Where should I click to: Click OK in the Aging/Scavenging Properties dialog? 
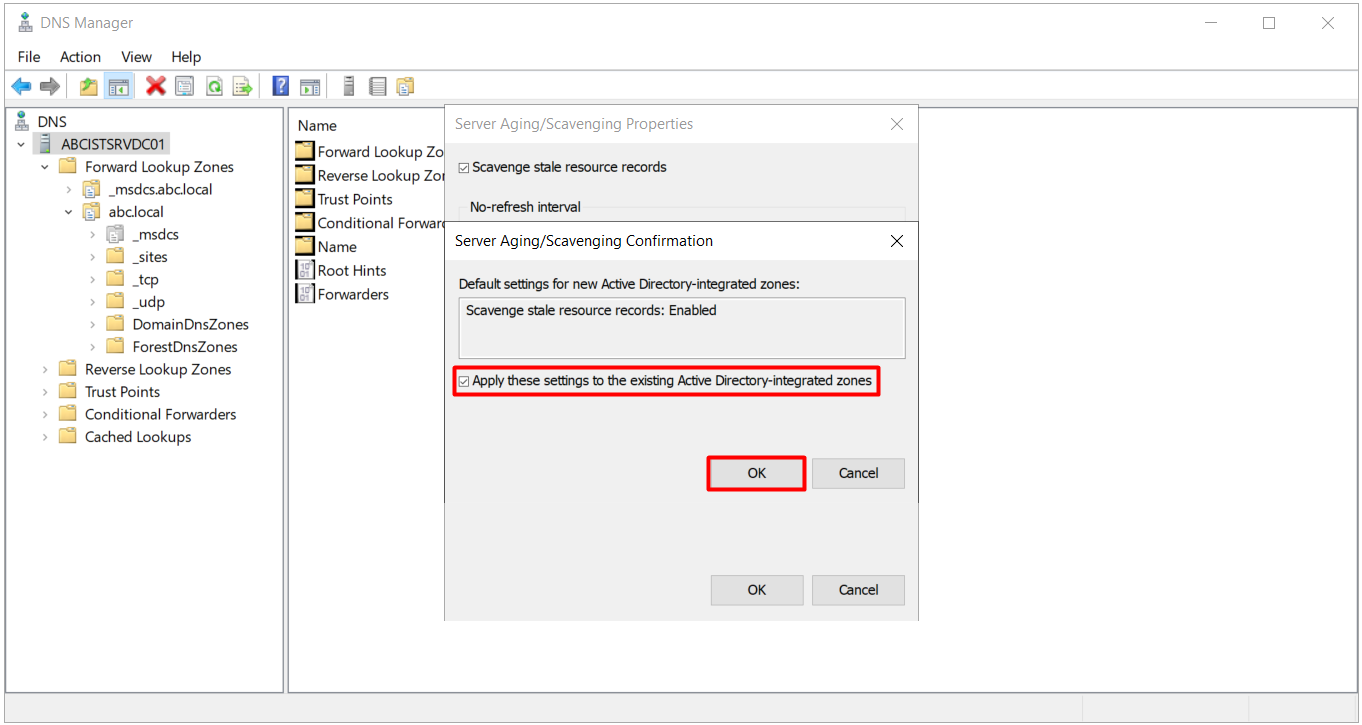click(757, 590)
